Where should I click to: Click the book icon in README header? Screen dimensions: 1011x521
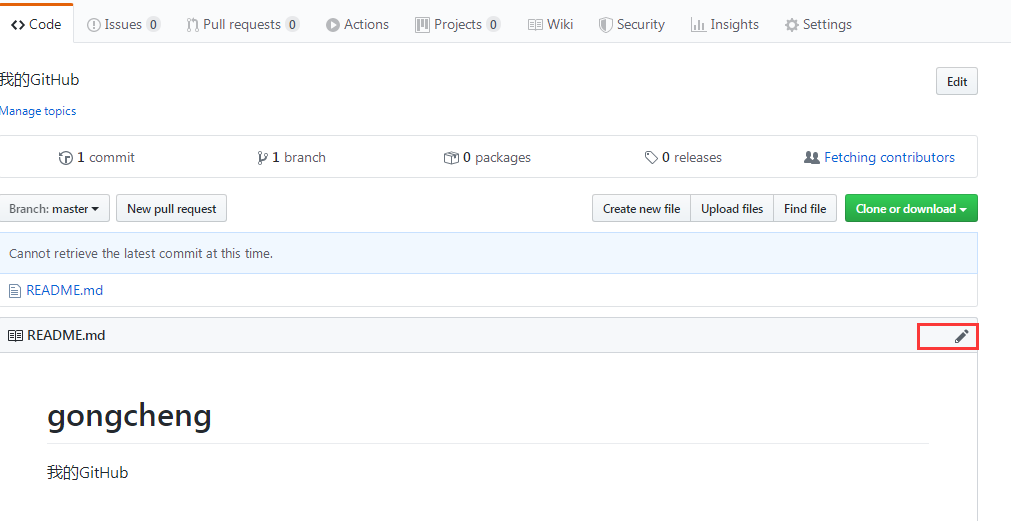point(15,335)
